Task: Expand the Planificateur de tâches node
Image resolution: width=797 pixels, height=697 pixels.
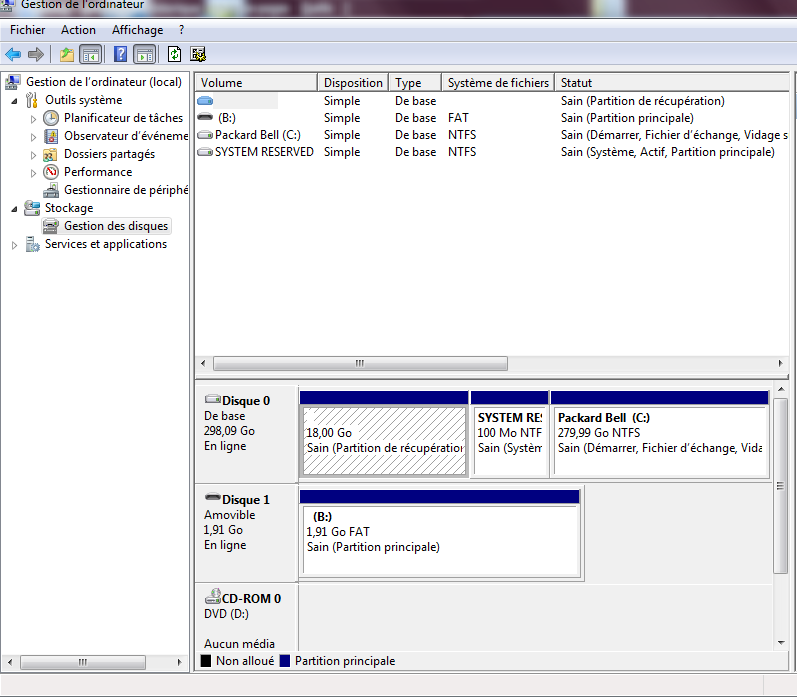Action: tap(34, 119)
